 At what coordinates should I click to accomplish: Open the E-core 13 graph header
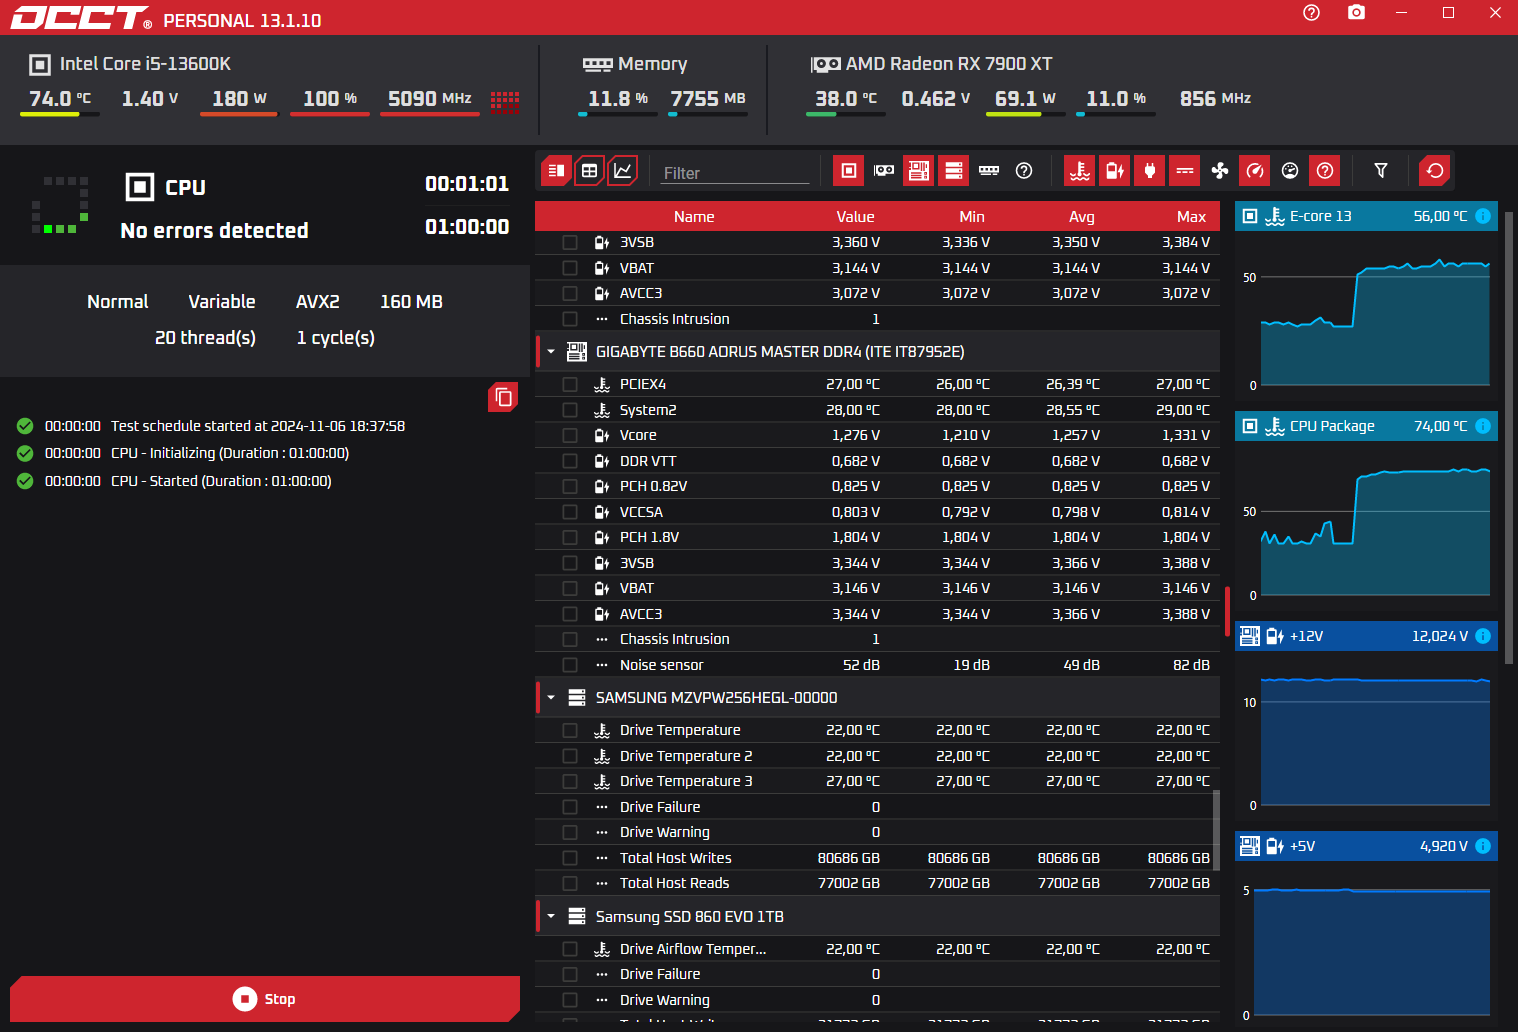[1366, 216]
